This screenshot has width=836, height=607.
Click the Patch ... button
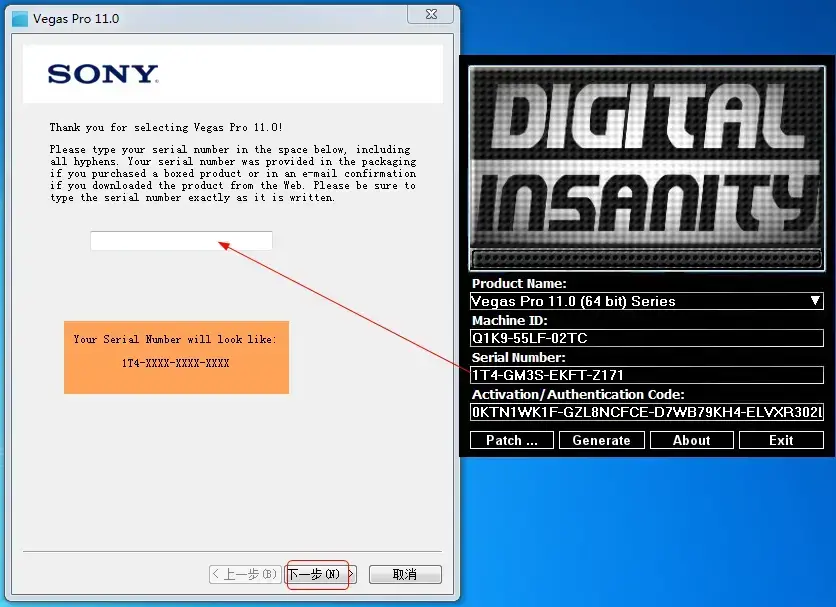[512, 440]
